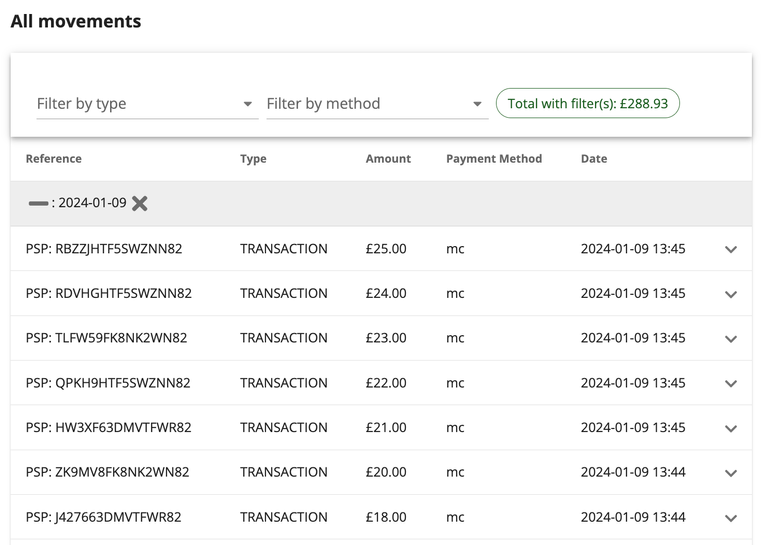The width and height of the screenshot is (761, 545).
Task: Expand the ZK9MV8FK8NK2WN82 row chevron
Action: (x=730, y=473)
